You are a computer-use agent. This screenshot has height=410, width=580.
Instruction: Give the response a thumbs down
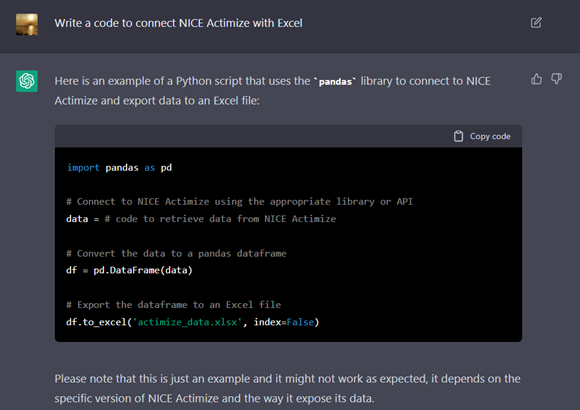(556, 79)
